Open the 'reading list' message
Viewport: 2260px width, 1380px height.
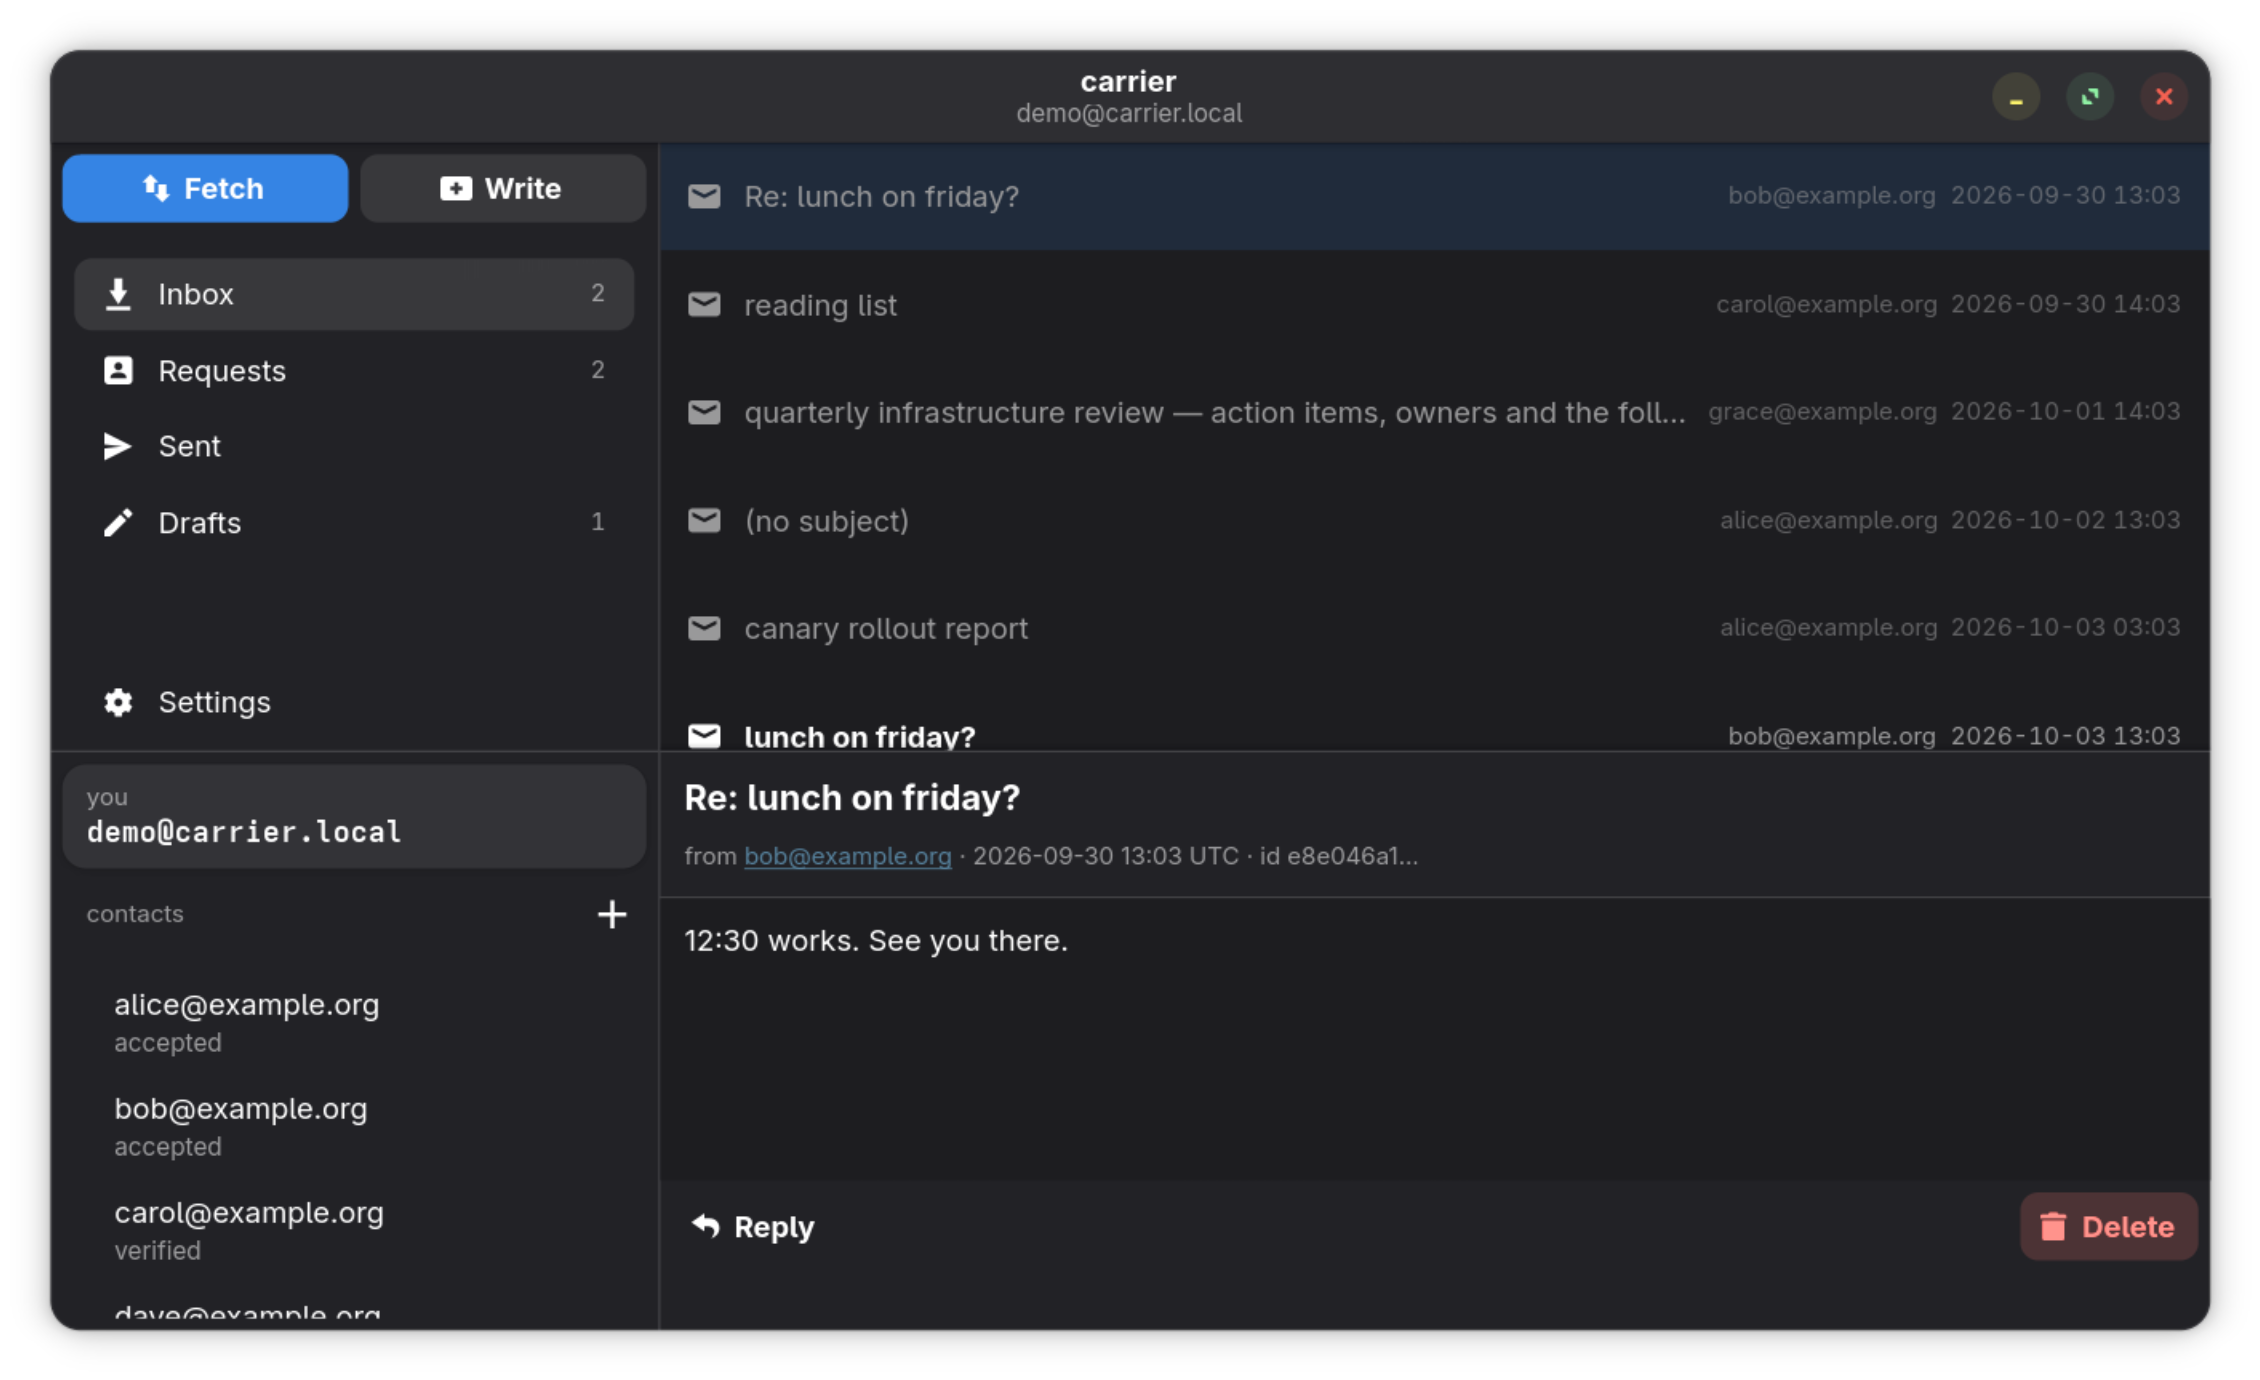[1434, 304]
